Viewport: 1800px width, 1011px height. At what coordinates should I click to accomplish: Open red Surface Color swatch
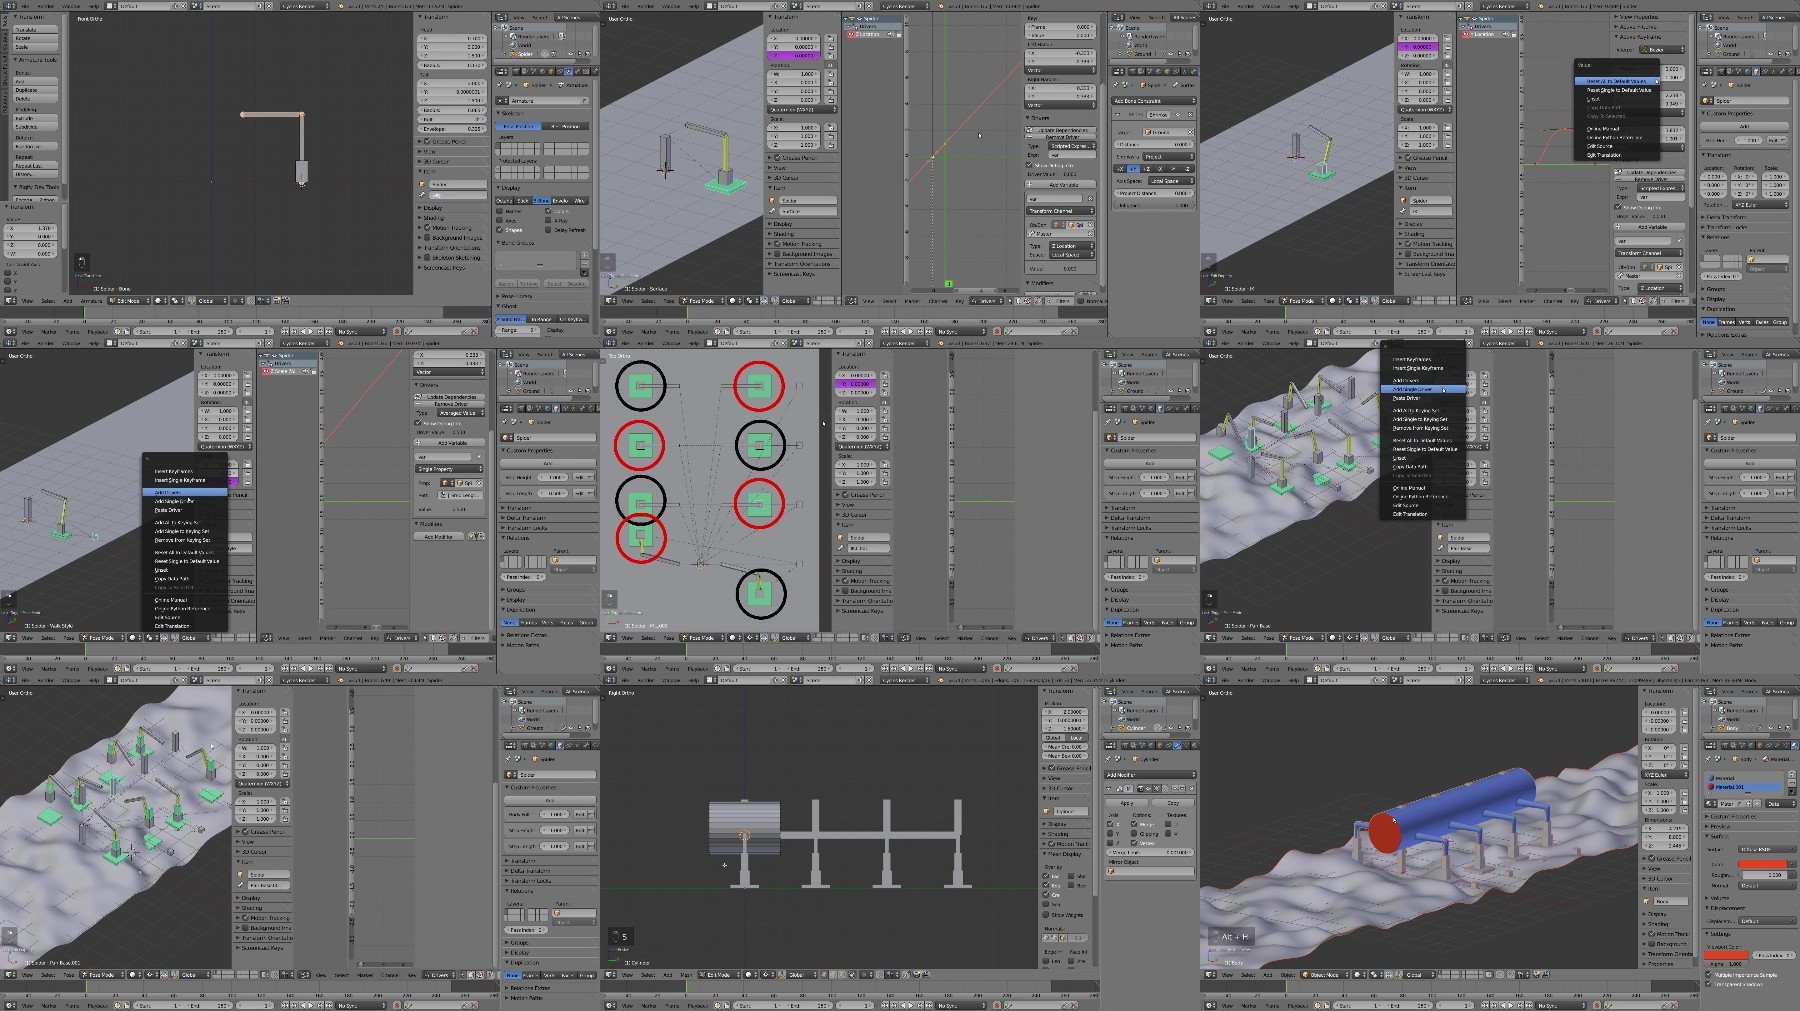point(1763,864)
